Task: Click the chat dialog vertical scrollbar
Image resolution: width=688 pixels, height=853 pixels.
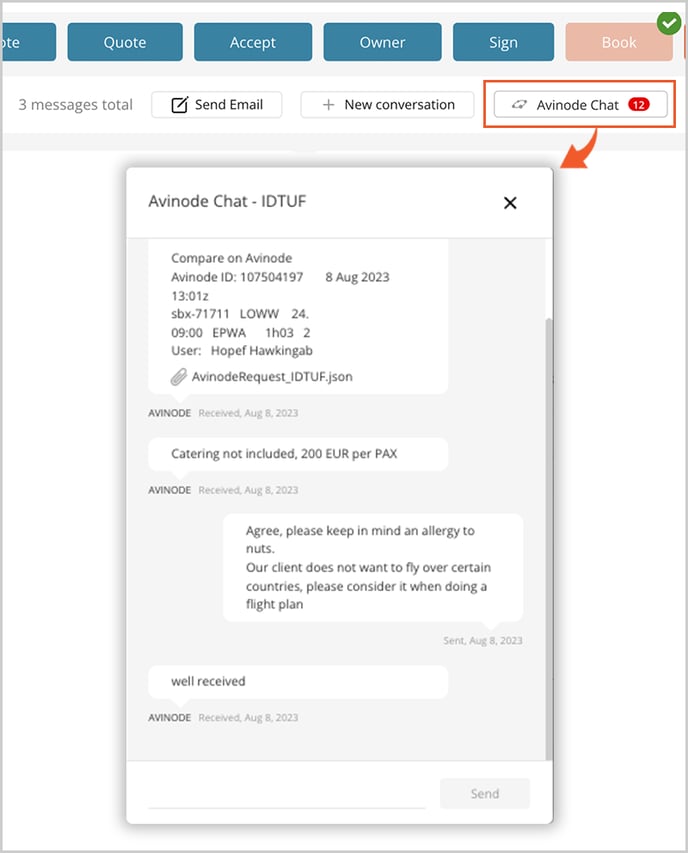Action: (x=548, y=539)
